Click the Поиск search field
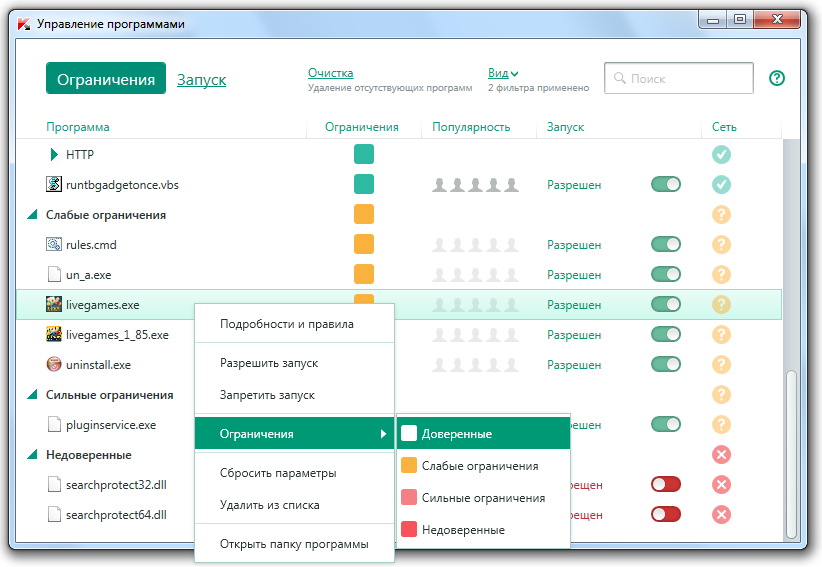The width and height of the screenshot is (822, 567). (679, 79)
